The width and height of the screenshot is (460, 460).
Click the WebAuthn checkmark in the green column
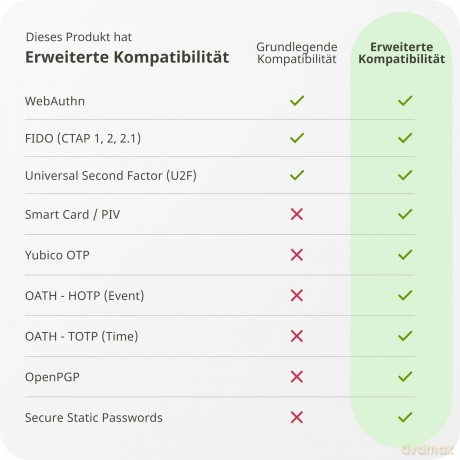pyautogui.click(x=405, y=101)
